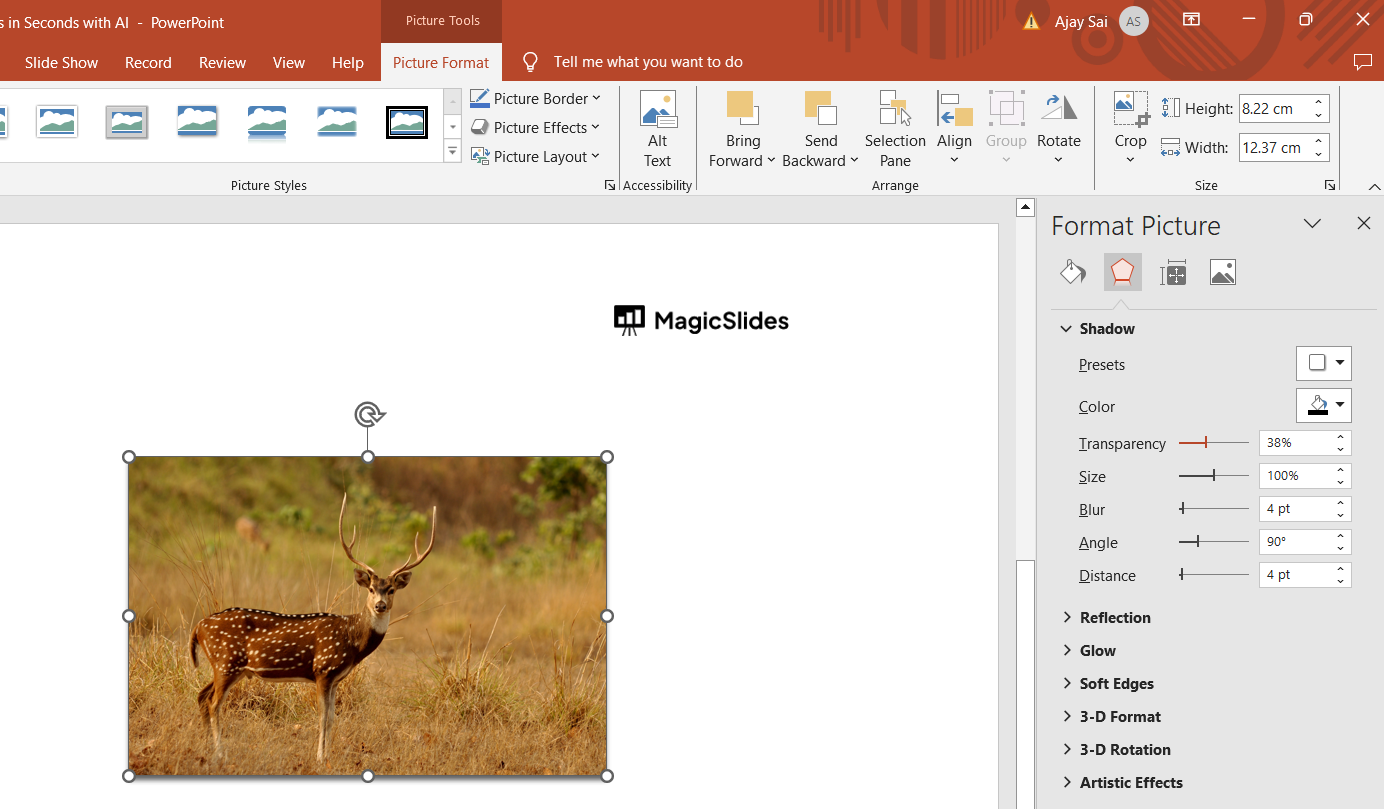Open the Picture Effects dropdown
This screenshot has height=809, width=1384.
coord(535,127)
